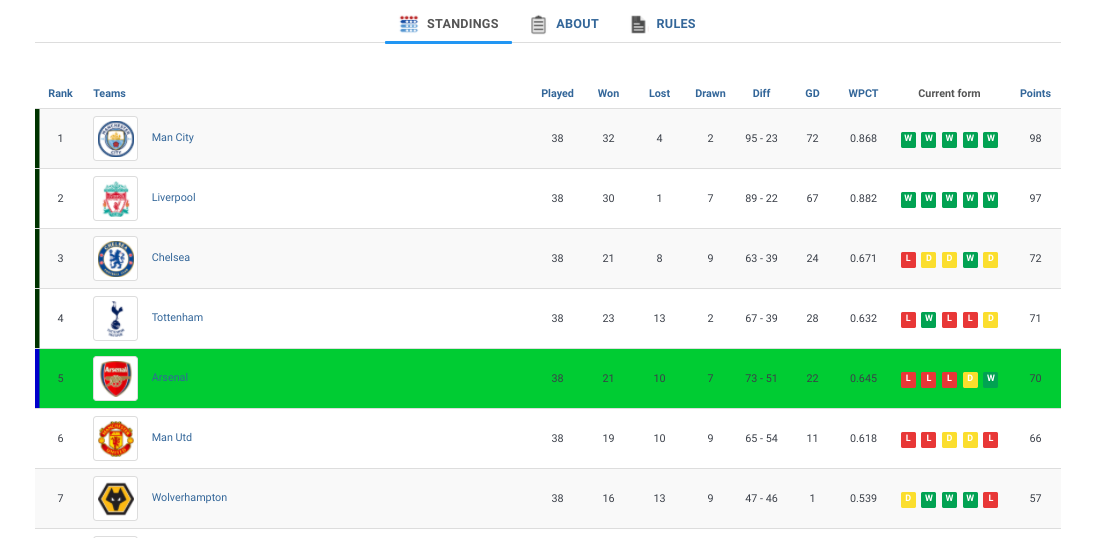This screenshot has height=538, width=1110.
Task: Click the Arsenal club crest
Action: click(115, 378)
